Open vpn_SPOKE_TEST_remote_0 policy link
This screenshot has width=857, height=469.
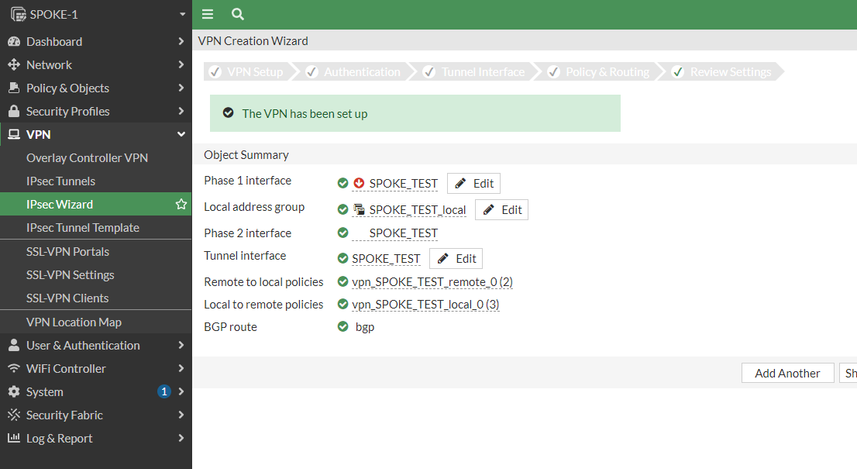432,282
